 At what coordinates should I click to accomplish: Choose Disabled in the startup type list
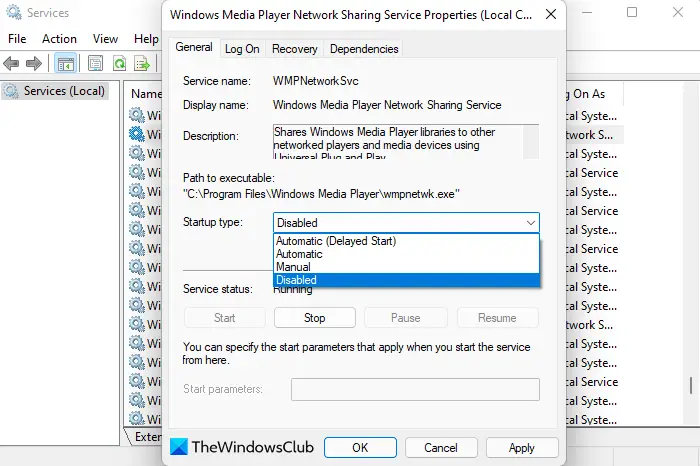406,280
